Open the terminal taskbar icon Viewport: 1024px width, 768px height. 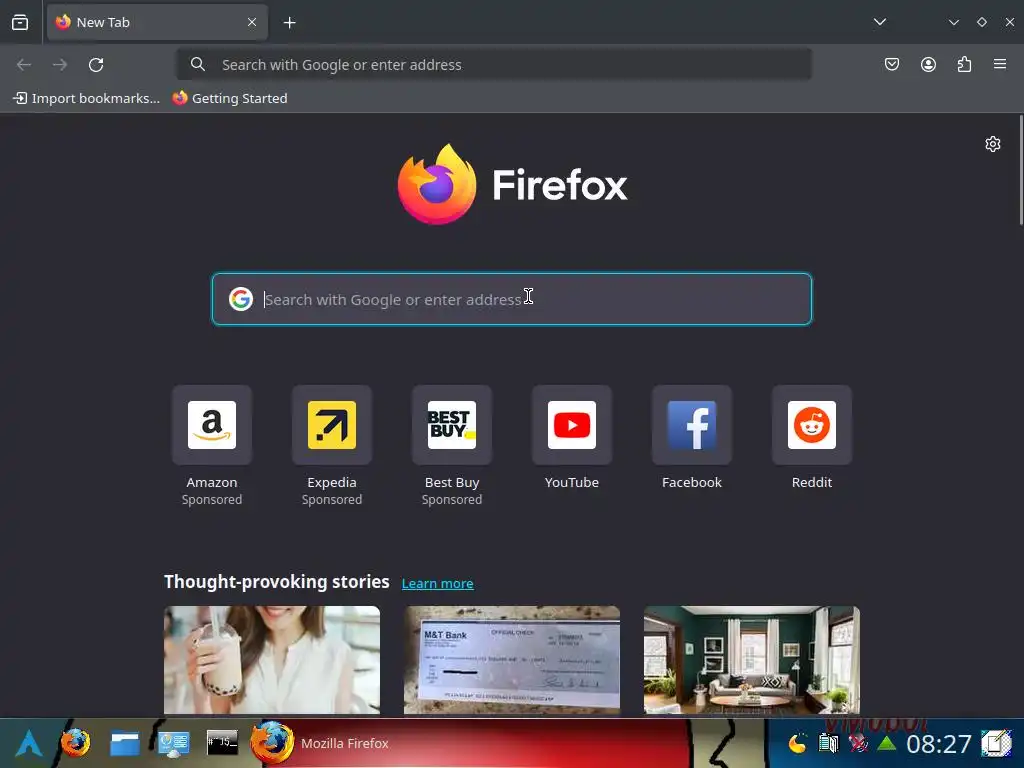click(222, 742)
